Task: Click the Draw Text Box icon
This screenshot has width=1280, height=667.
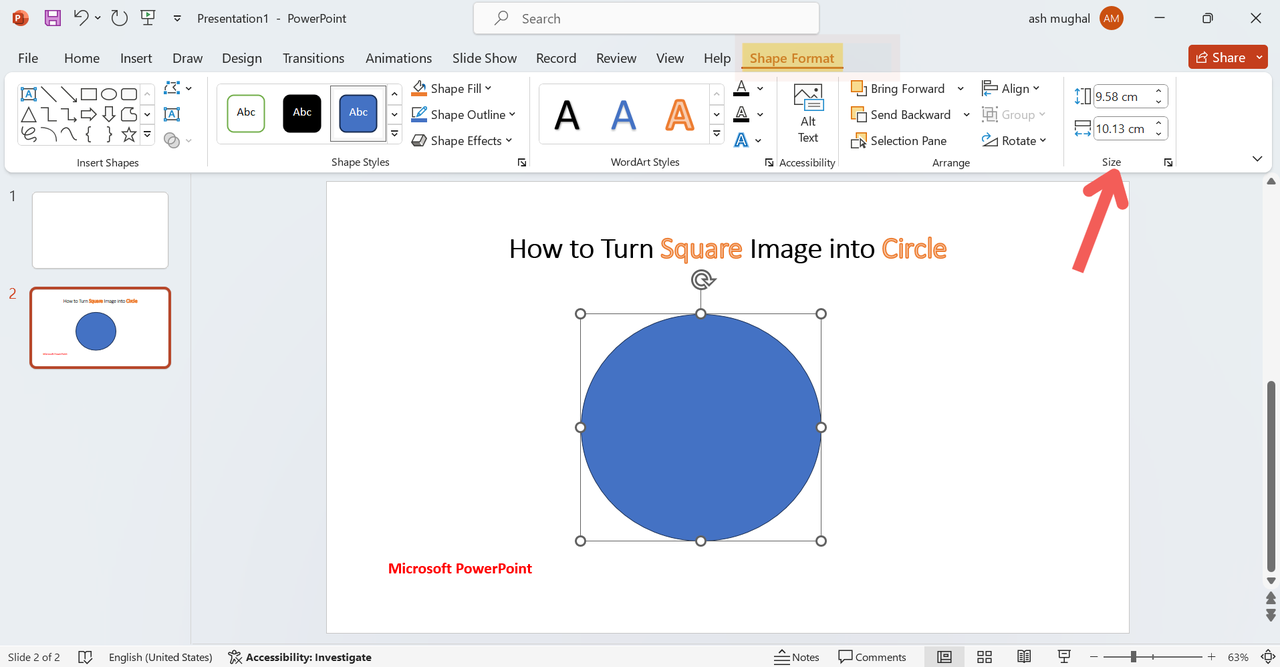Action: click(171, 114)
